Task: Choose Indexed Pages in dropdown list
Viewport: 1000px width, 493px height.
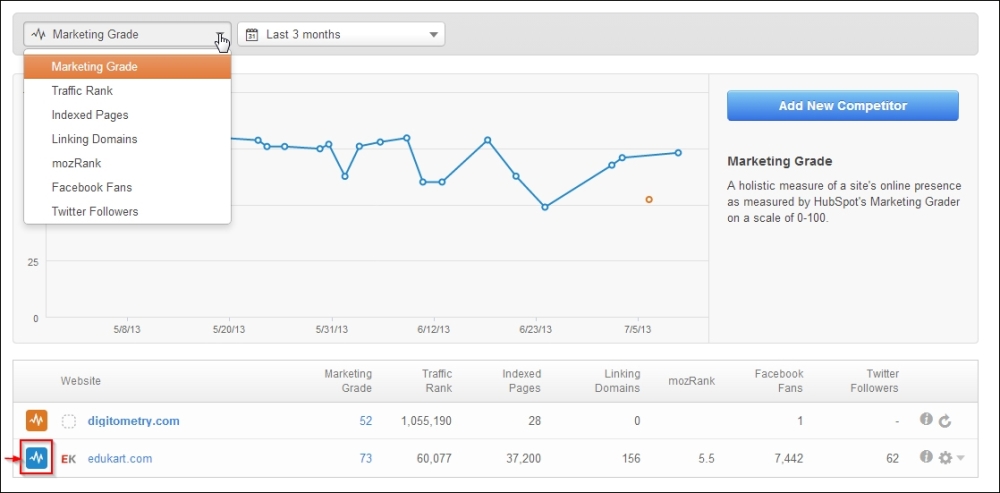Action: tap(90, 115)
